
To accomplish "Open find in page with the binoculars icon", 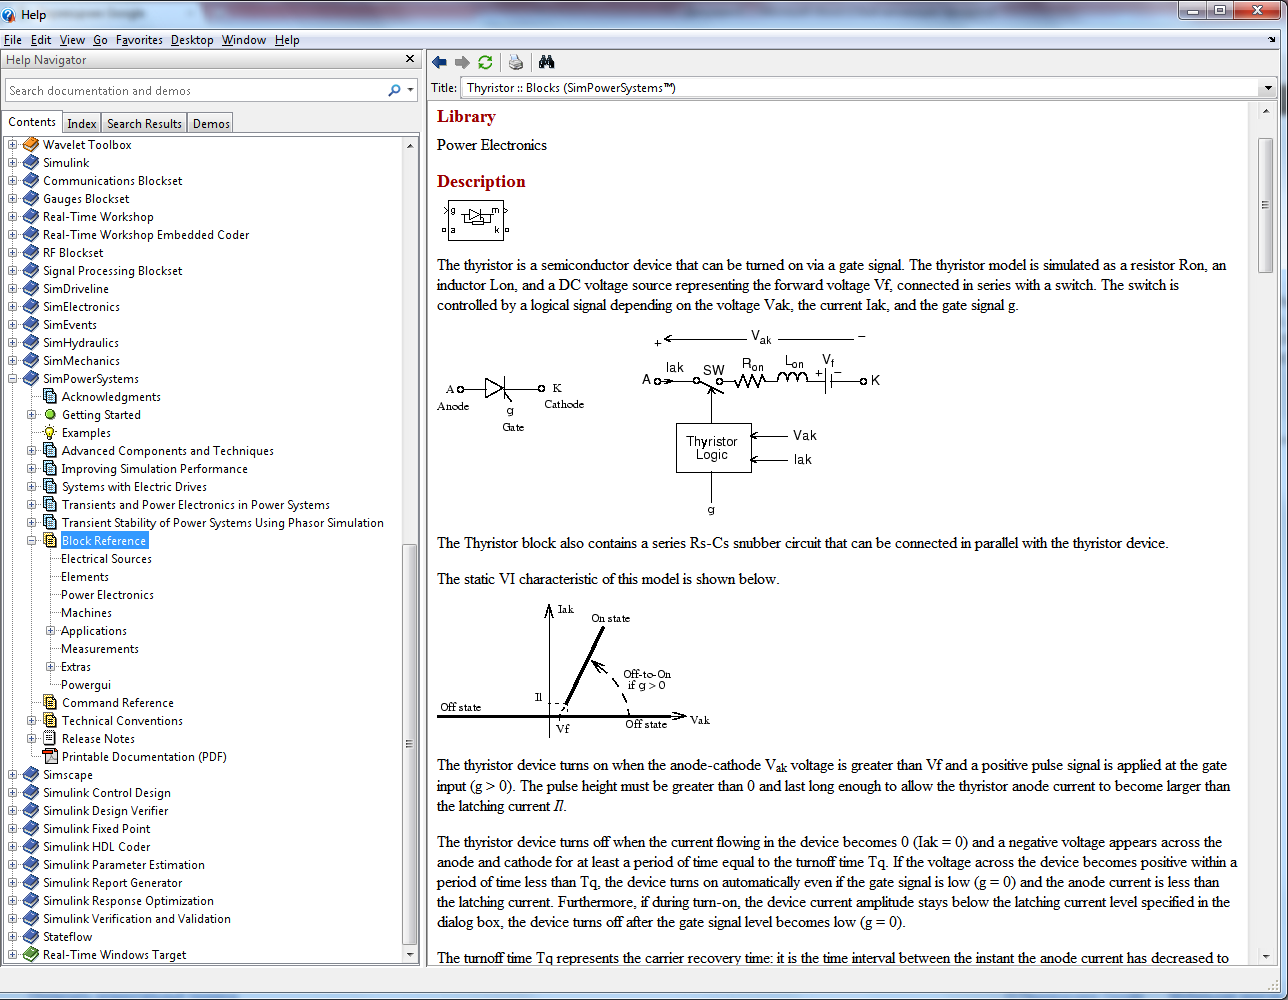I will 546,62.
